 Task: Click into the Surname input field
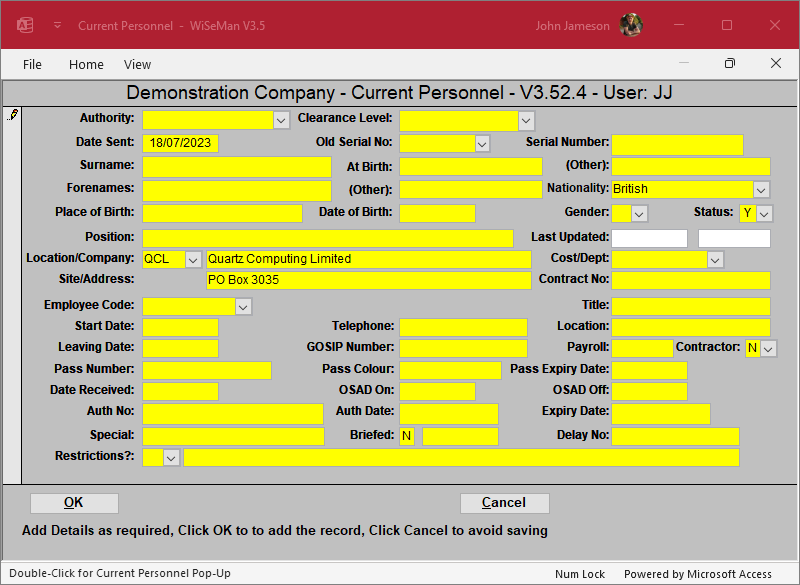click(237, 166)
